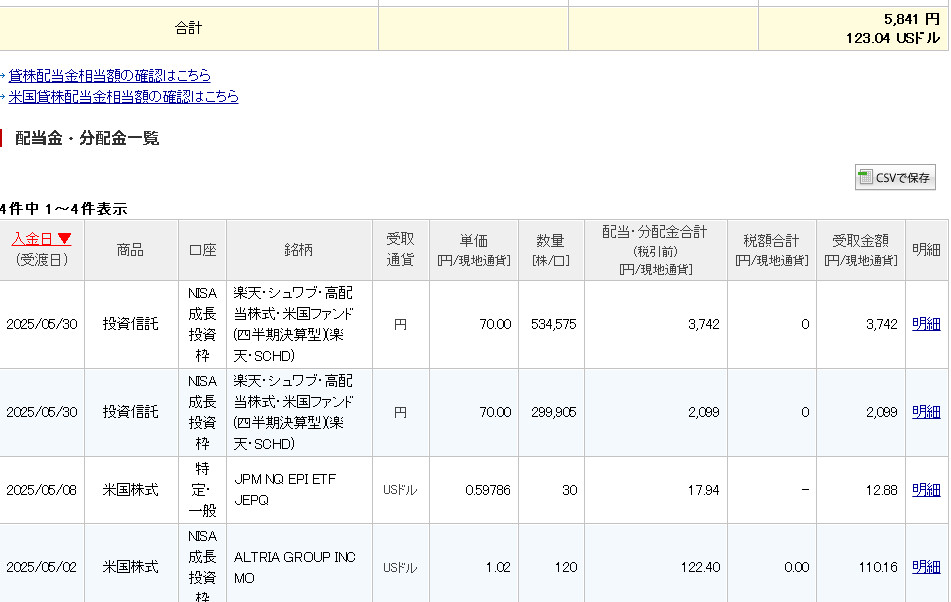This screenshot has width=951, height=602.
Task: Select the 5,841 円 total amount
Action: click(912, 19)
